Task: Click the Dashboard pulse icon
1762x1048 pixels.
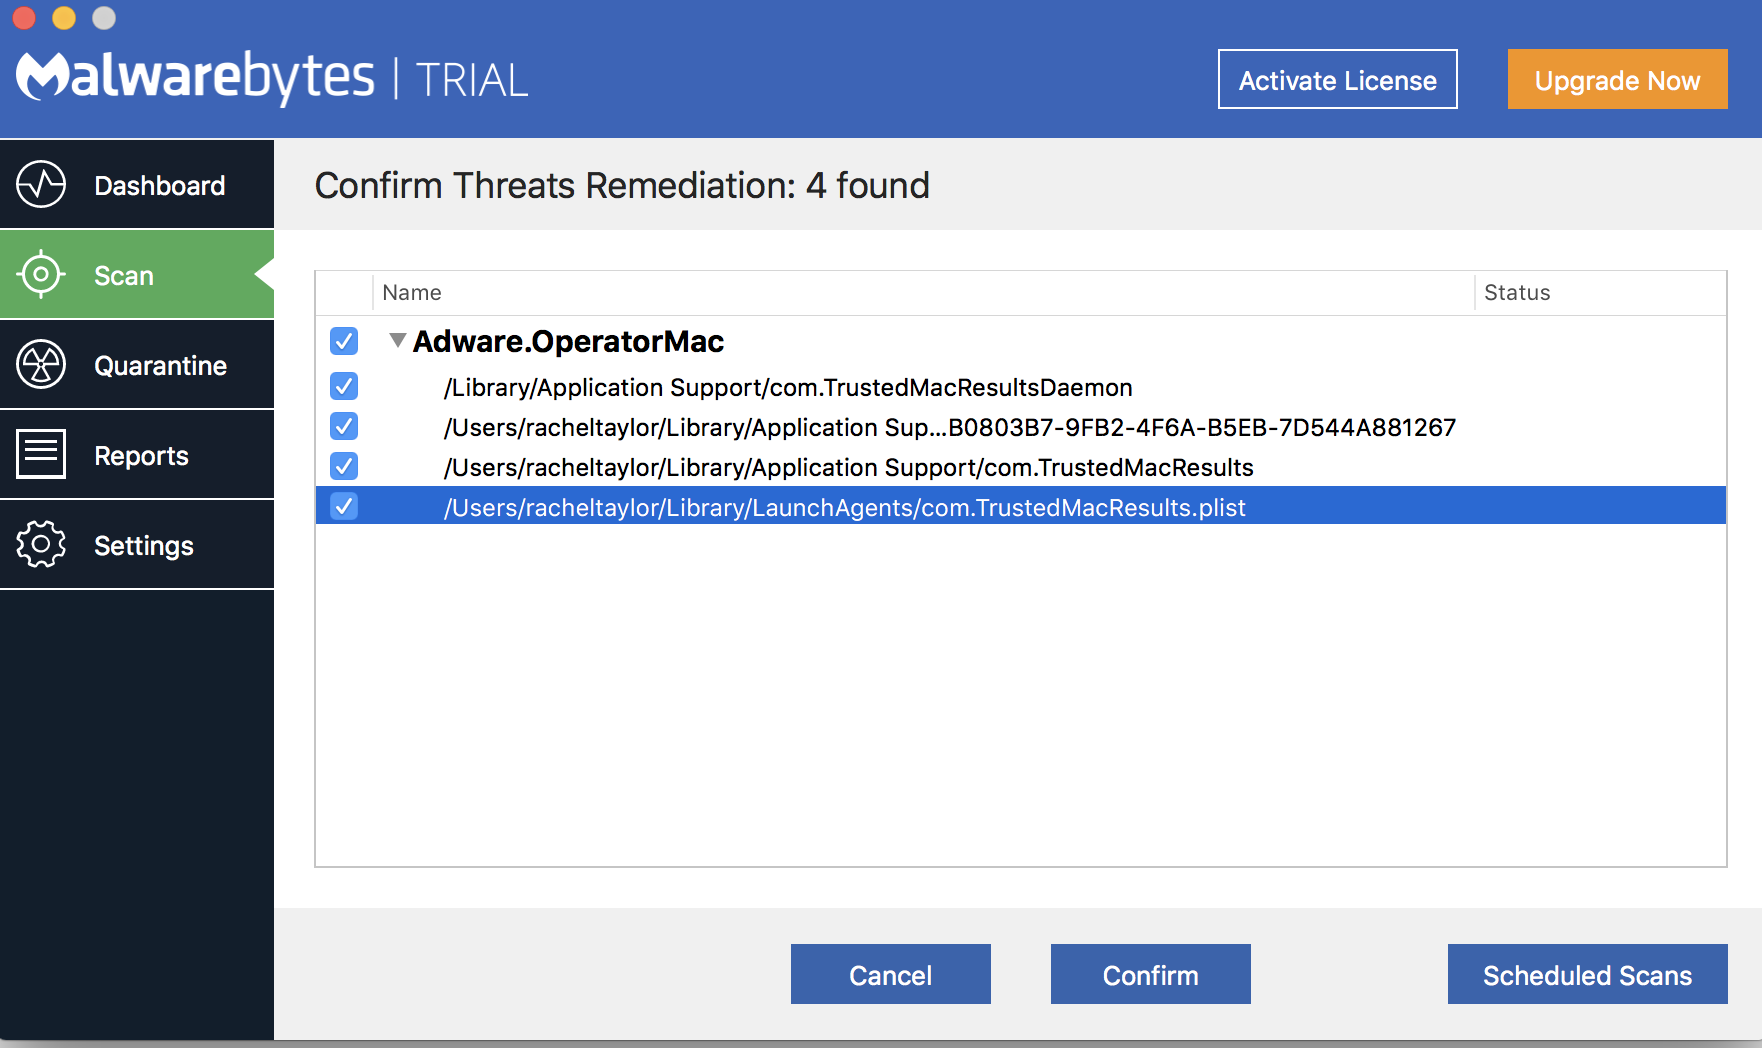Action: click(x=41, y=185)
